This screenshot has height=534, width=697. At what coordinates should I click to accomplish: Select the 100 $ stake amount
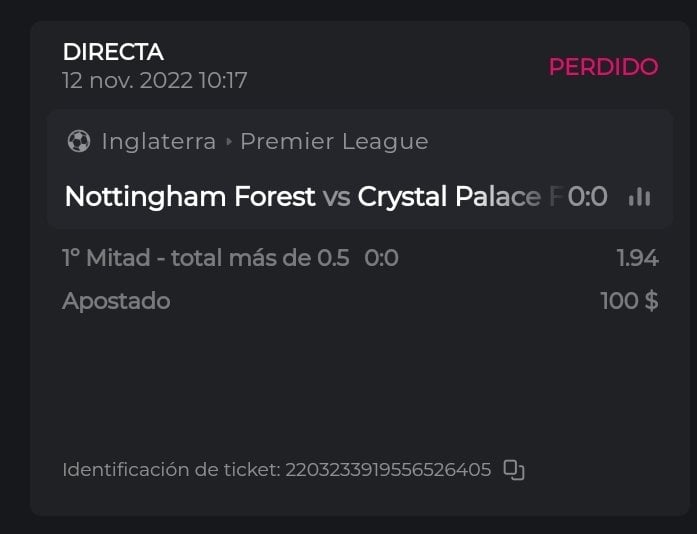629,301
